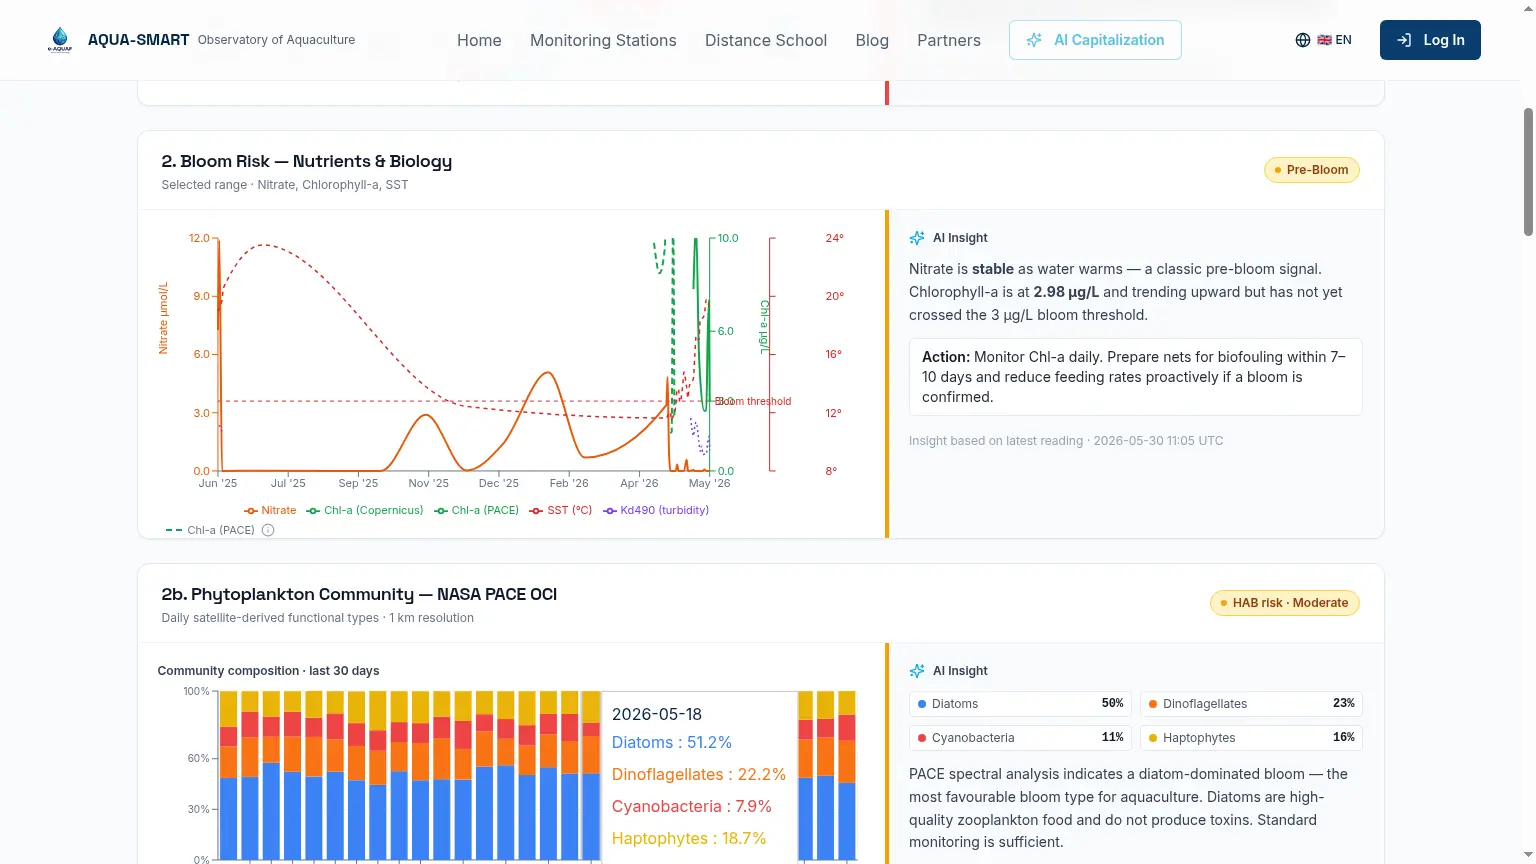Toggle the Chl-a (Copernicus) legend series
Viewport: 1536px width, 864px height.
click(x=365, y=510)
